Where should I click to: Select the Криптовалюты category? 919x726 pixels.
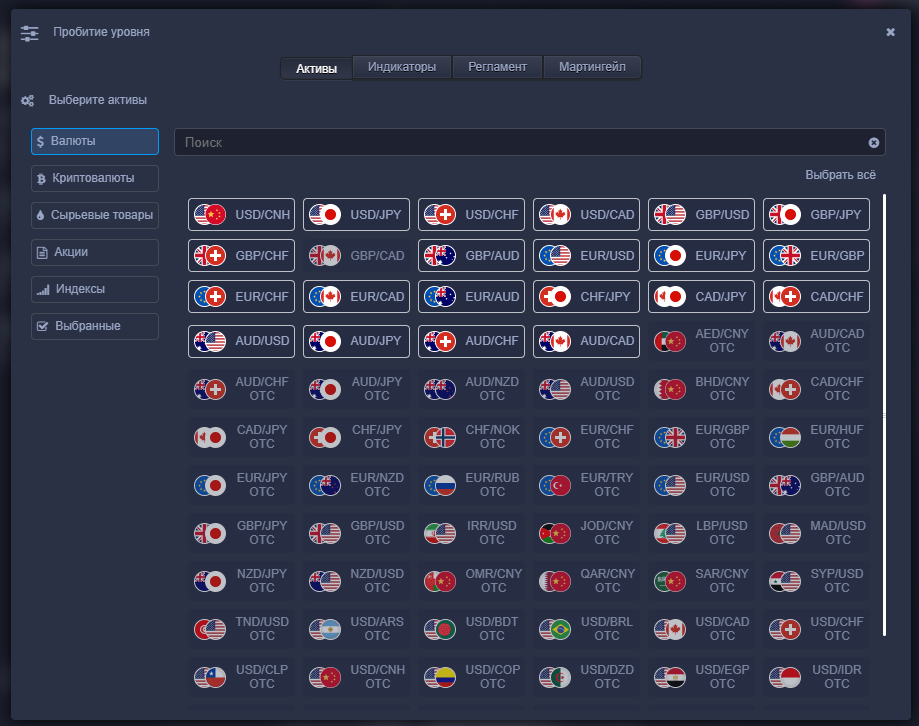[x=95, y=178]
